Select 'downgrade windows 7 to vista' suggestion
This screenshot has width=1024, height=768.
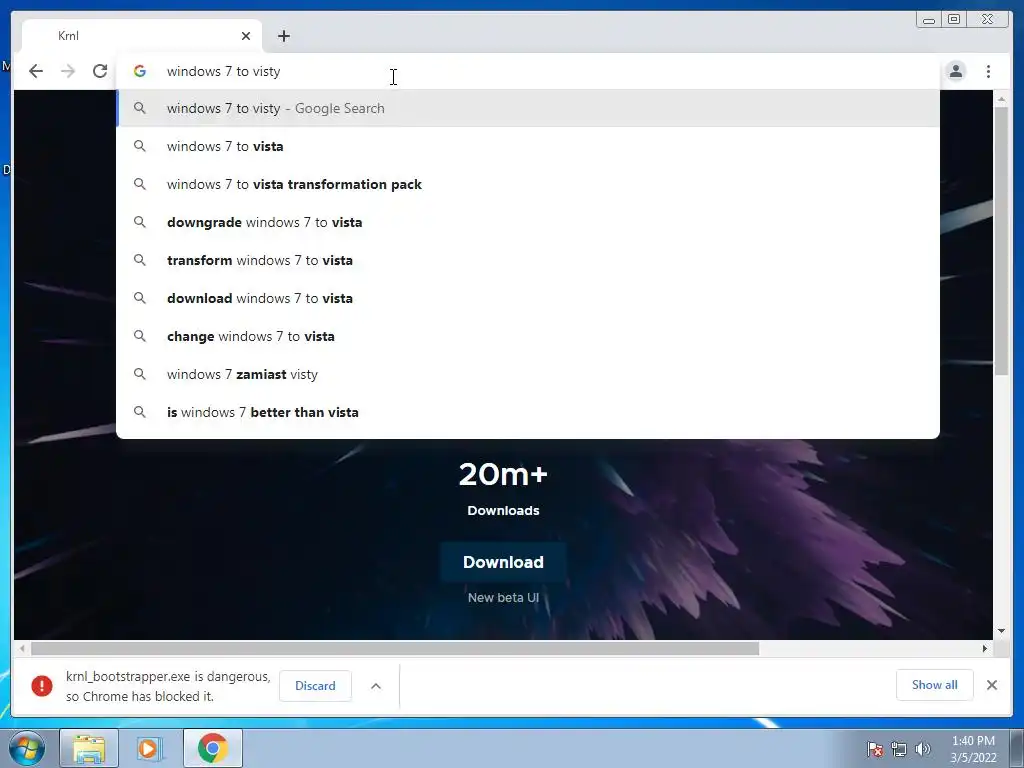[x=528, y=222]
